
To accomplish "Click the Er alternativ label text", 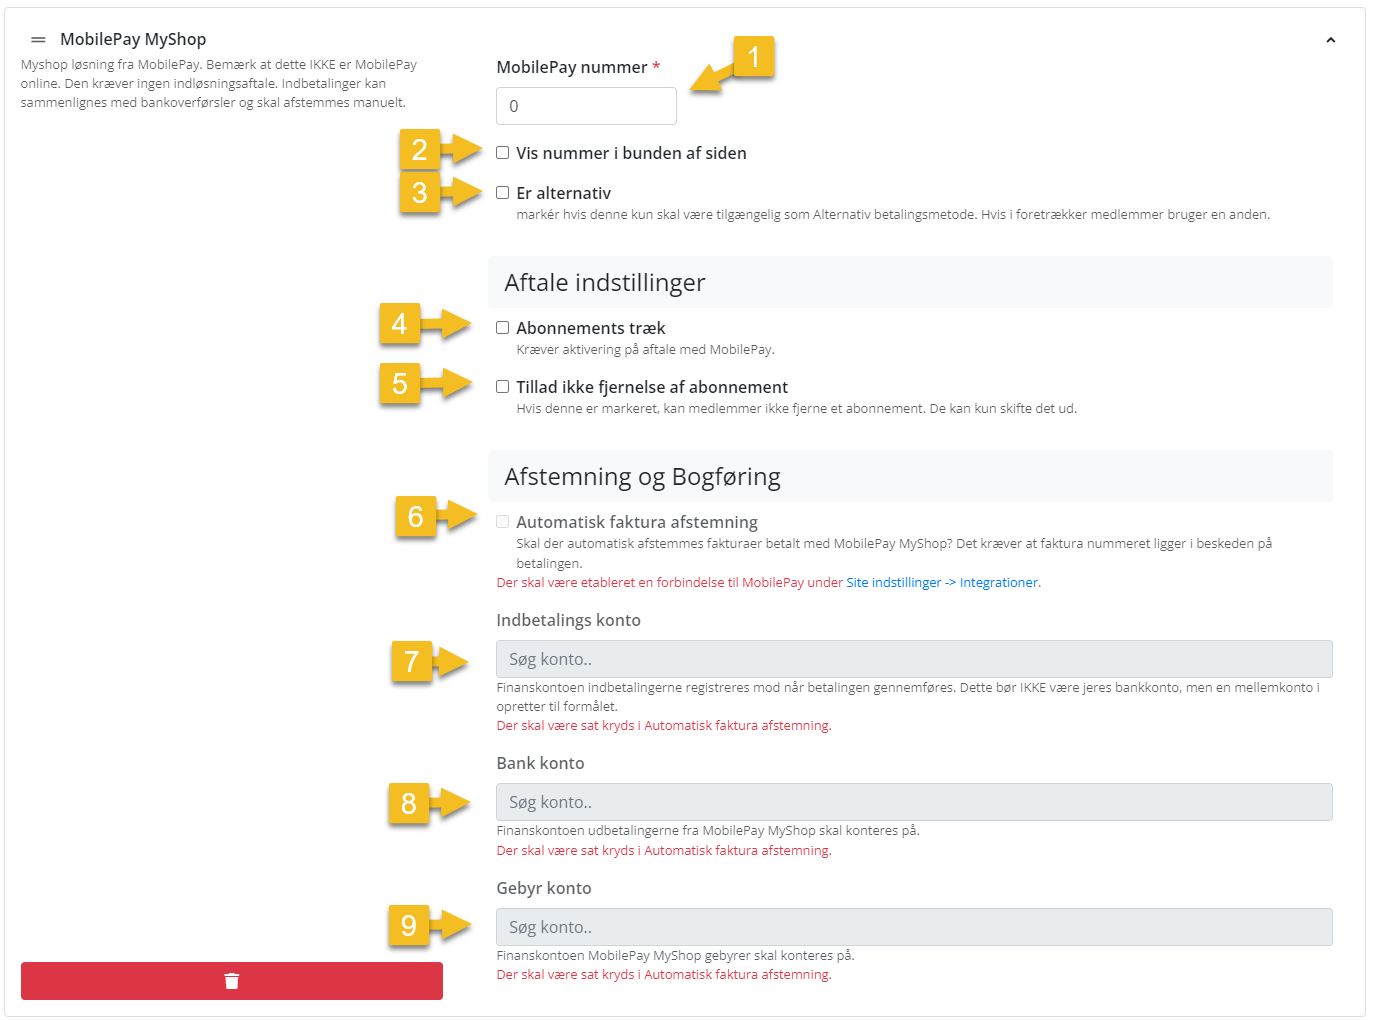I will pos(563,193).
